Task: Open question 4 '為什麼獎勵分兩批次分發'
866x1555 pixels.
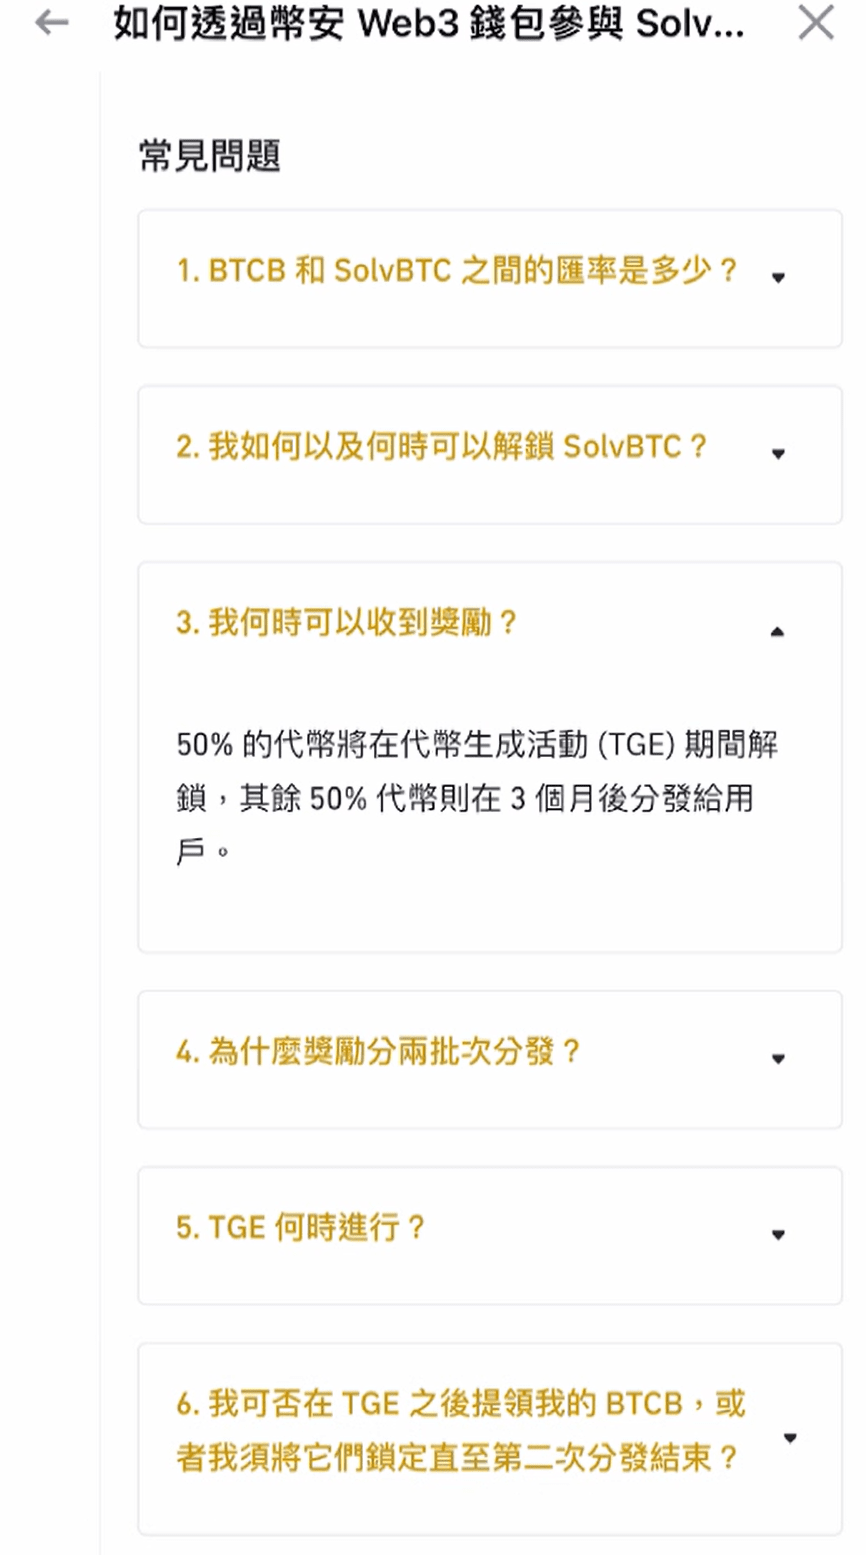Action: (x=378, y=1051)
